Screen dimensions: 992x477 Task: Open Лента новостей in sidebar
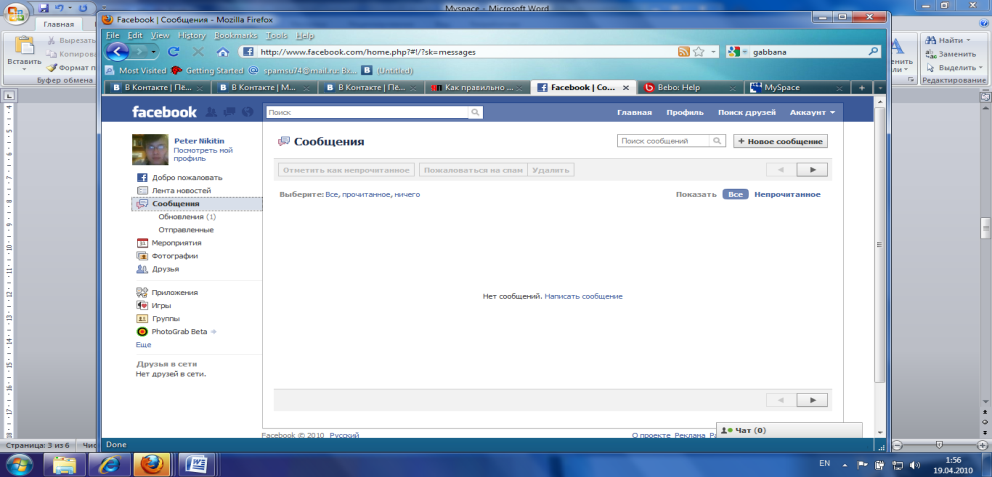click(x=182, y=190)
